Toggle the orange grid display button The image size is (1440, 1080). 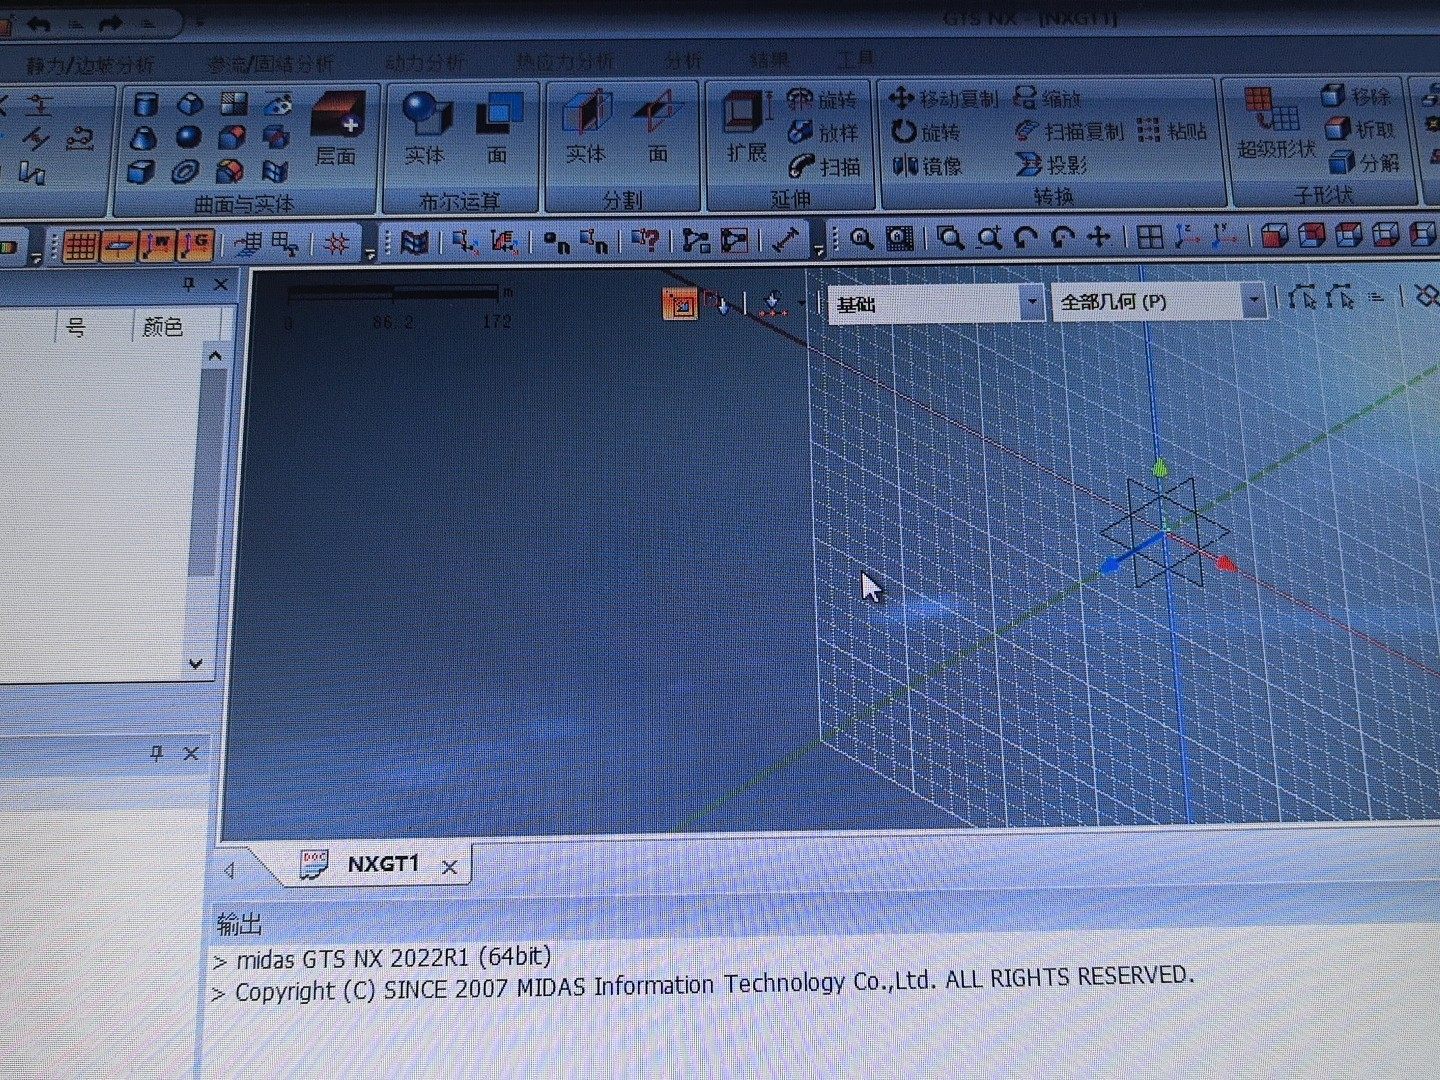(80, 245)
